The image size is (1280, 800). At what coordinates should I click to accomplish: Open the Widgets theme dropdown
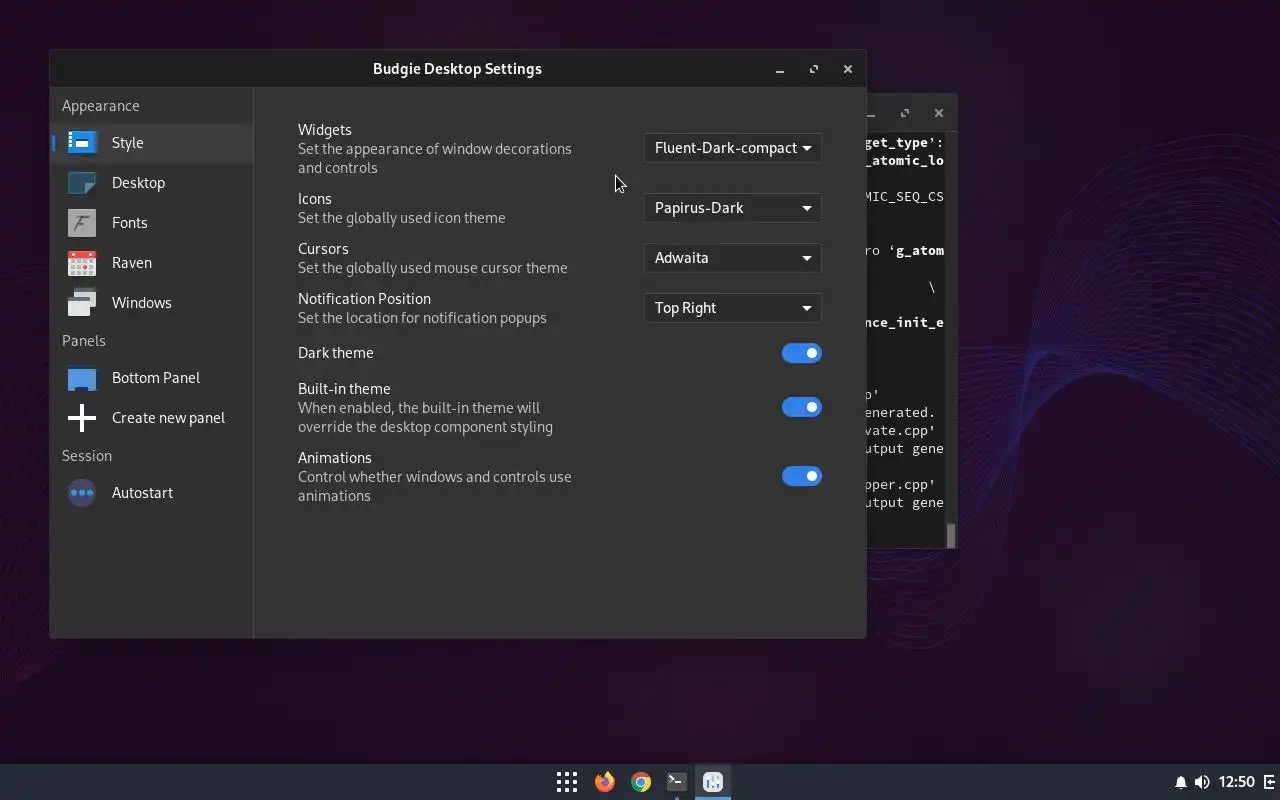point(733,148)
